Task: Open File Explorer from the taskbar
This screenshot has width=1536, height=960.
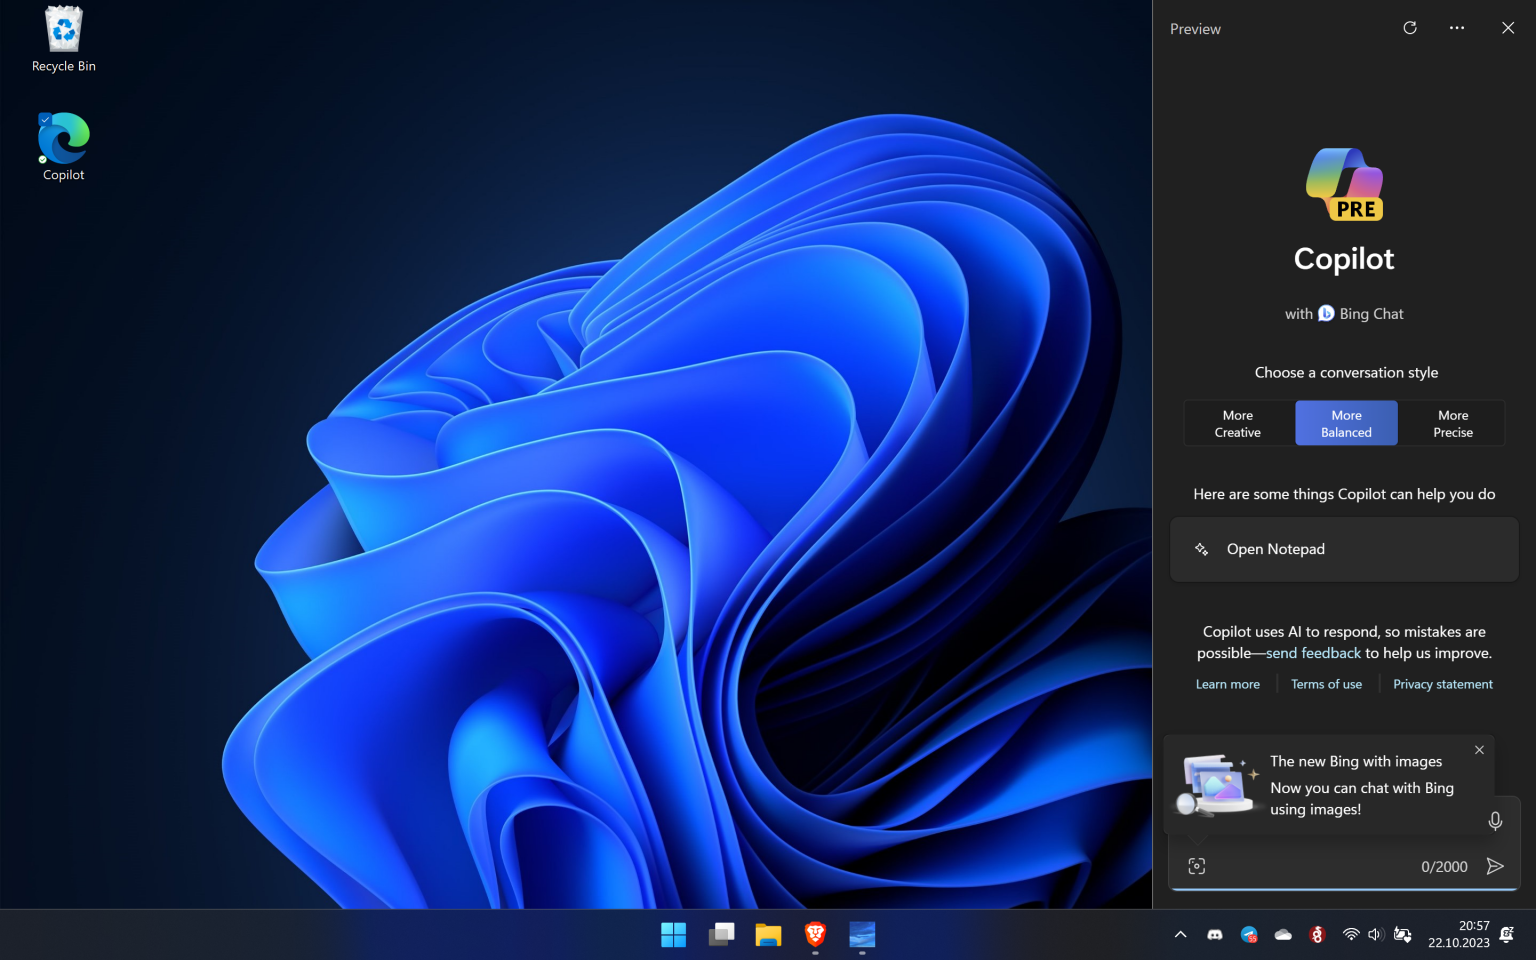Action: pyautogui.click(x=768, y=935)
